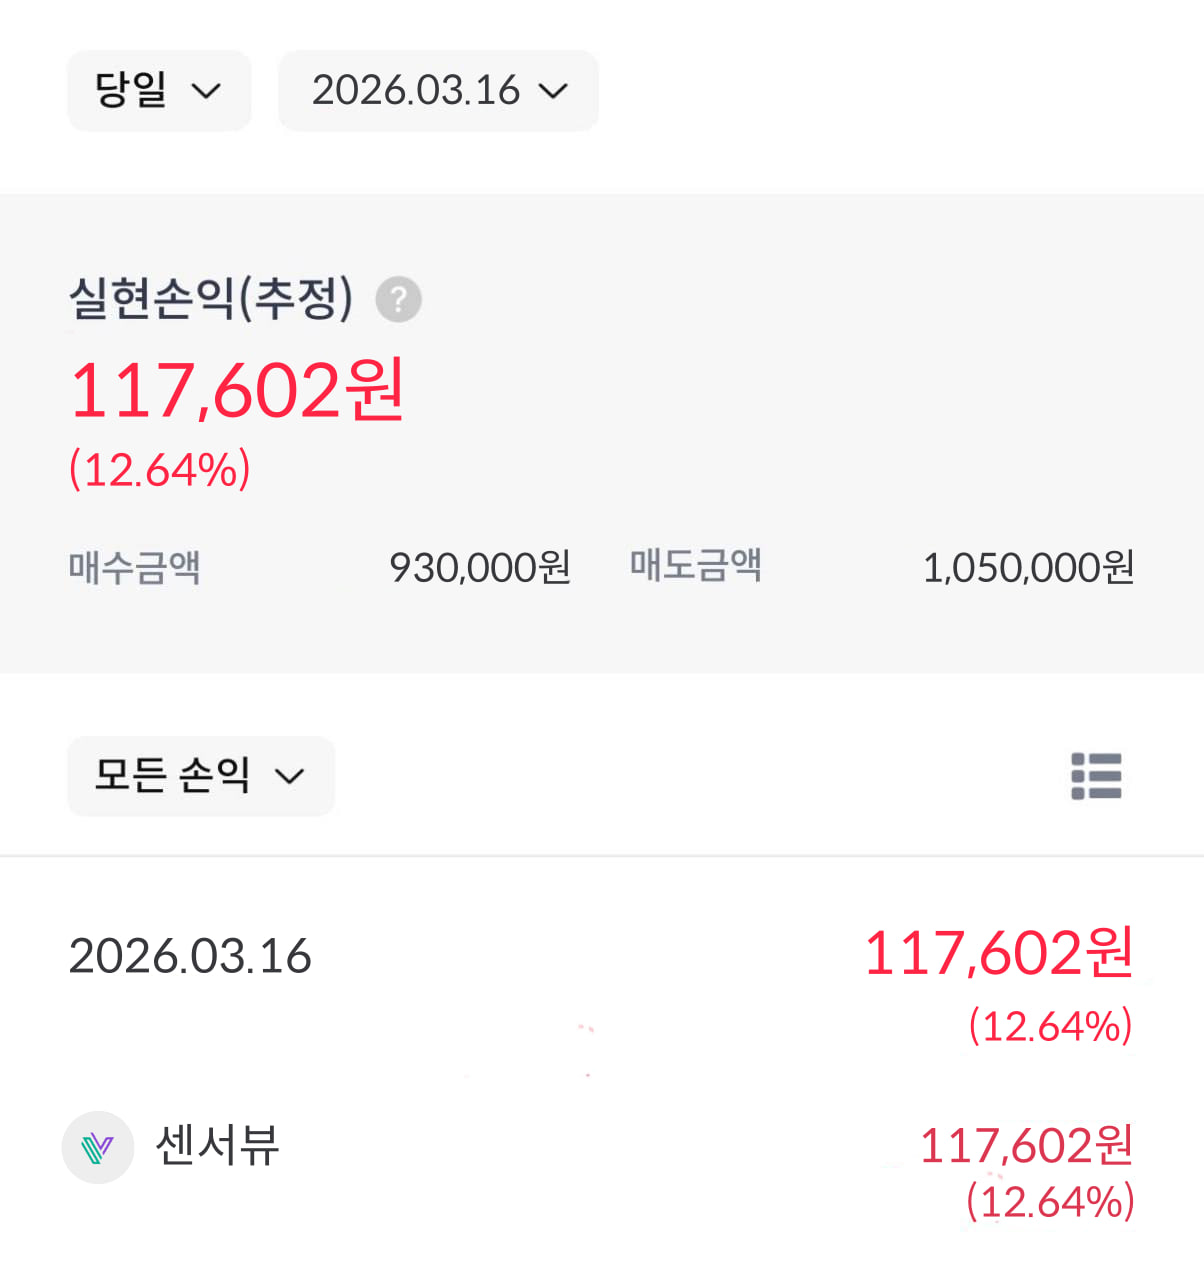
Task: Click 센서뷰's 117,602원 profit amount
Action: click(1026, 1146)
